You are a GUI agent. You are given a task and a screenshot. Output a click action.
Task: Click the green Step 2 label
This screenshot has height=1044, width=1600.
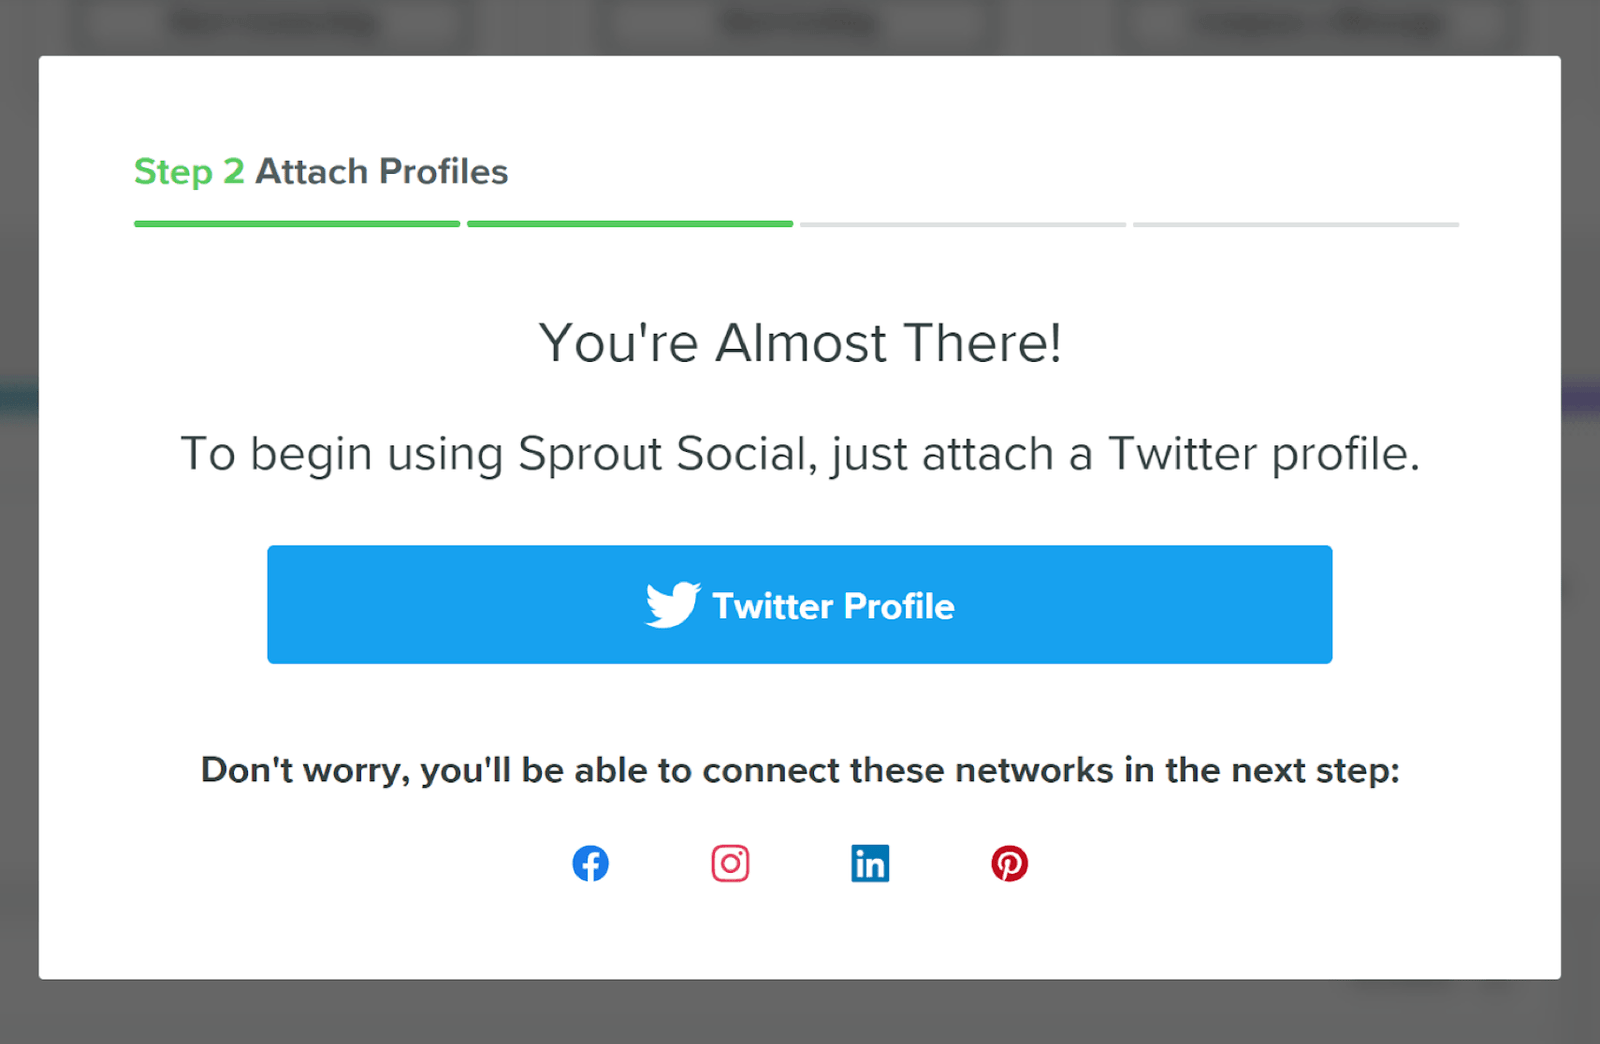pos(189,172)
